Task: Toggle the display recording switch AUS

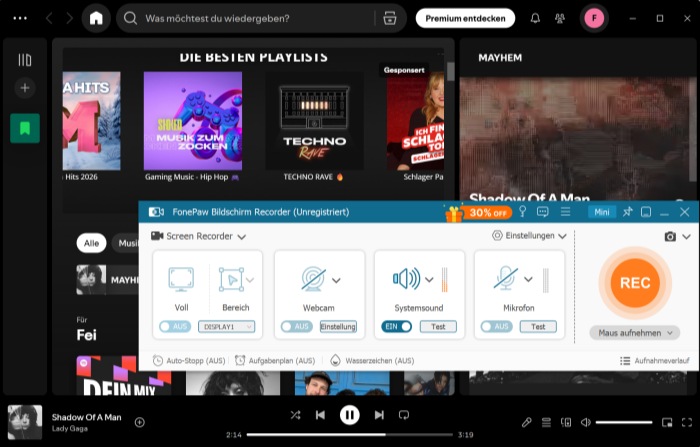Action: 175,326
